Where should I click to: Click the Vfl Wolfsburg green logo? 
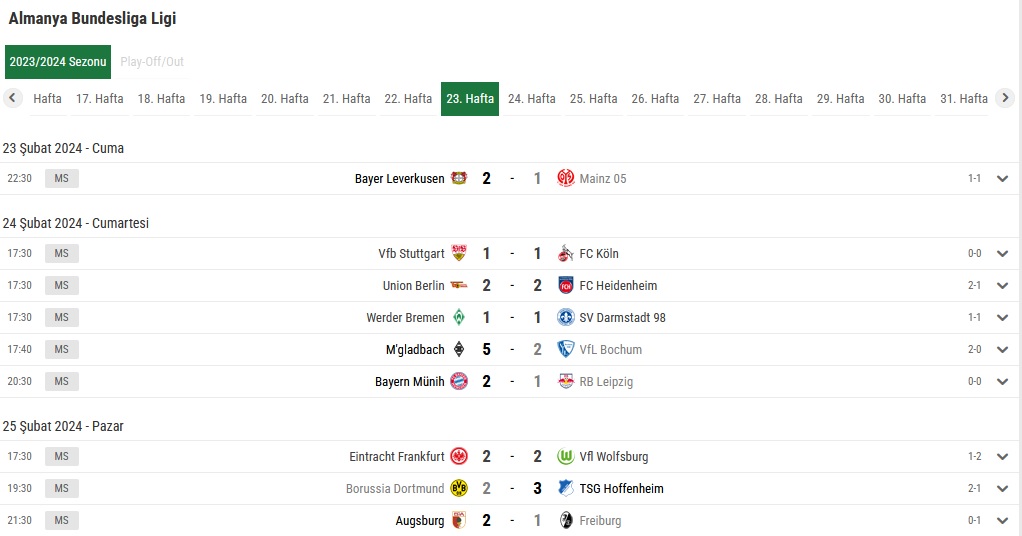pyautogui.click(x=565, y=456)
